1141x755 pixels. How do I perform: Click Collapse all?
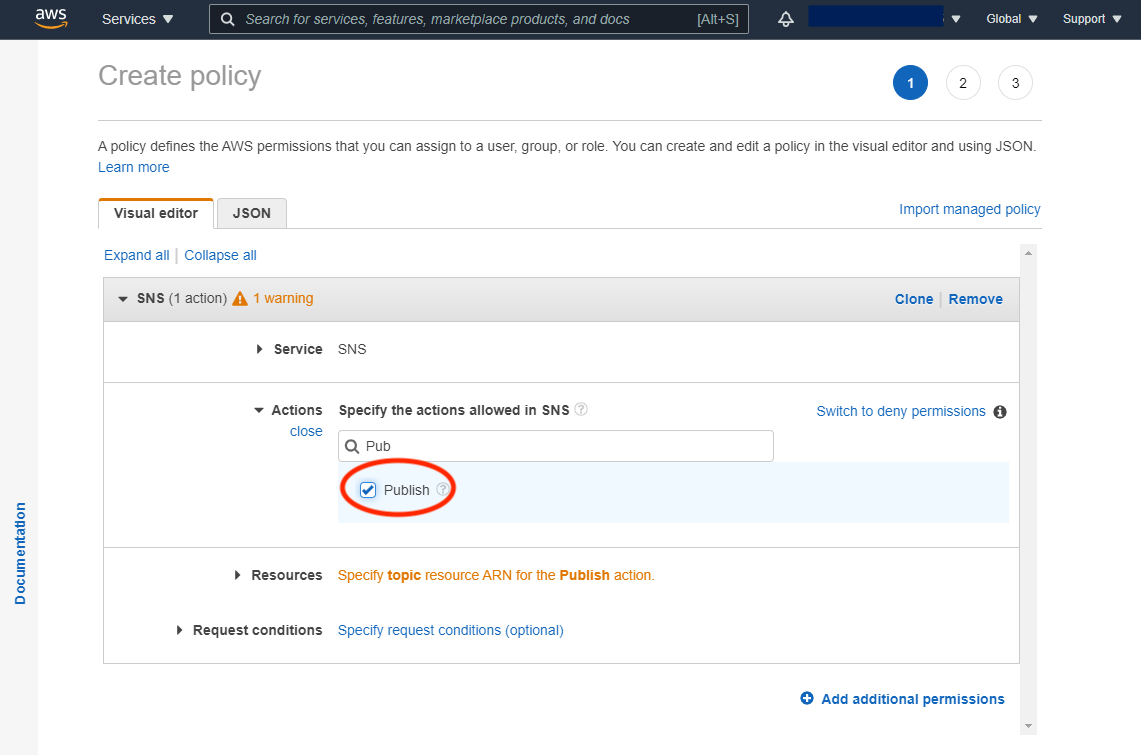pos(220,255)
